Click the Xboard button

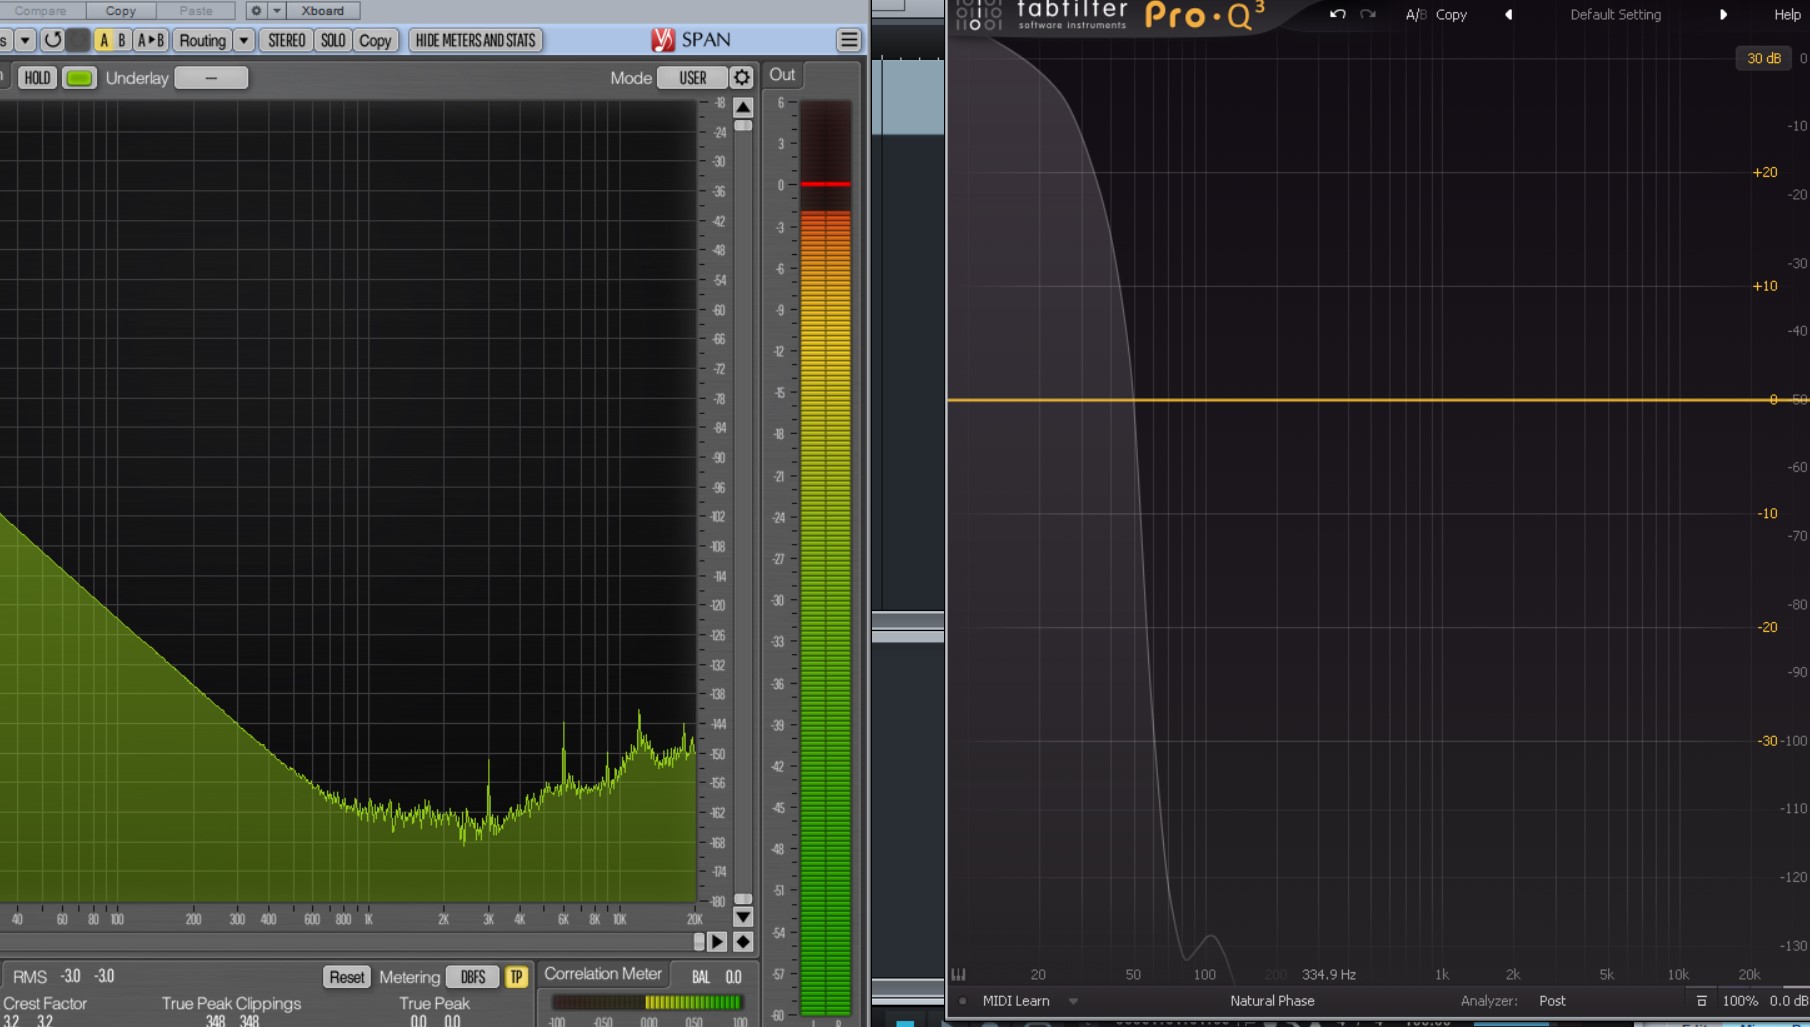point(323,10)
